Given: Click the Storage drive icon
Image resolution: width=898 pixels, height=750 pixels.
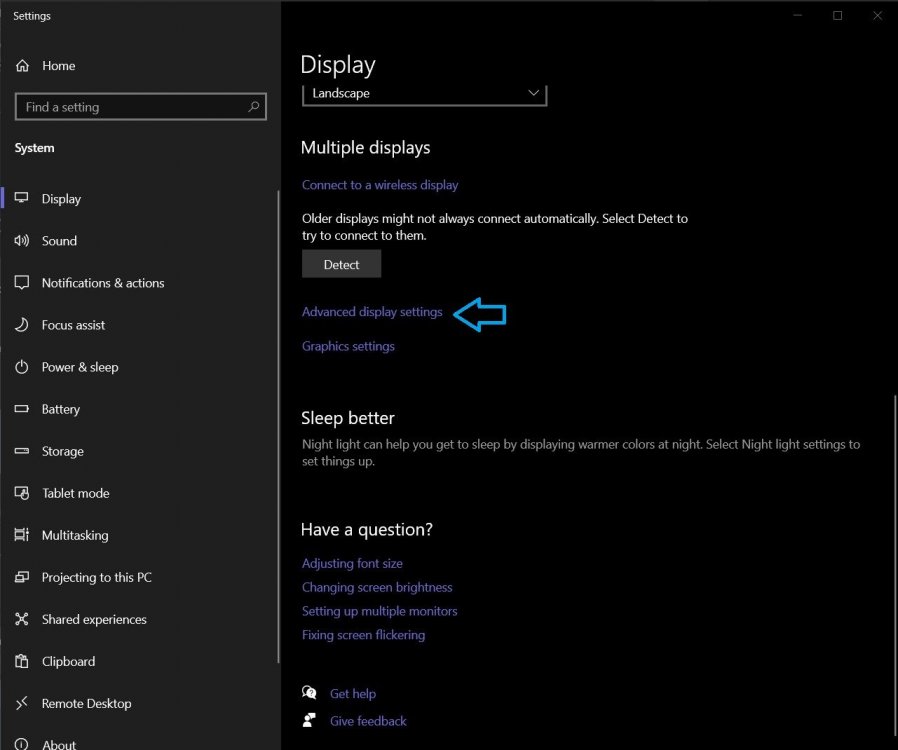Looking at the screenshot, I should (22, 451).
